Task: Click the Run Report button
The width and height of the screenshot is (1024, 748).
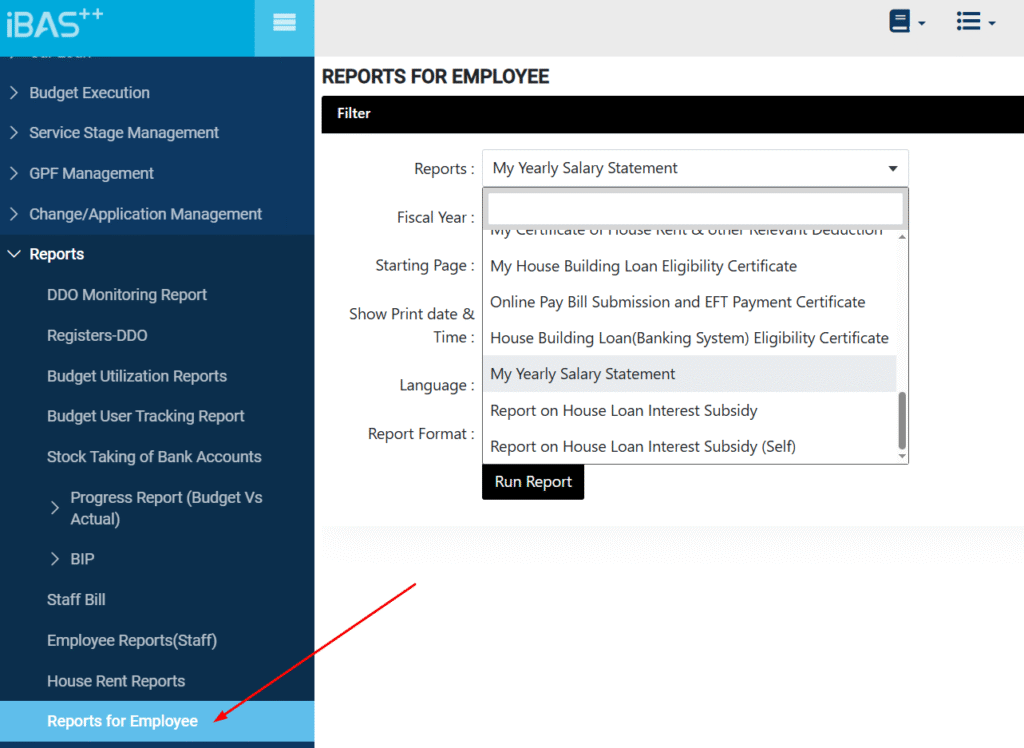Action: click(533, 482)
